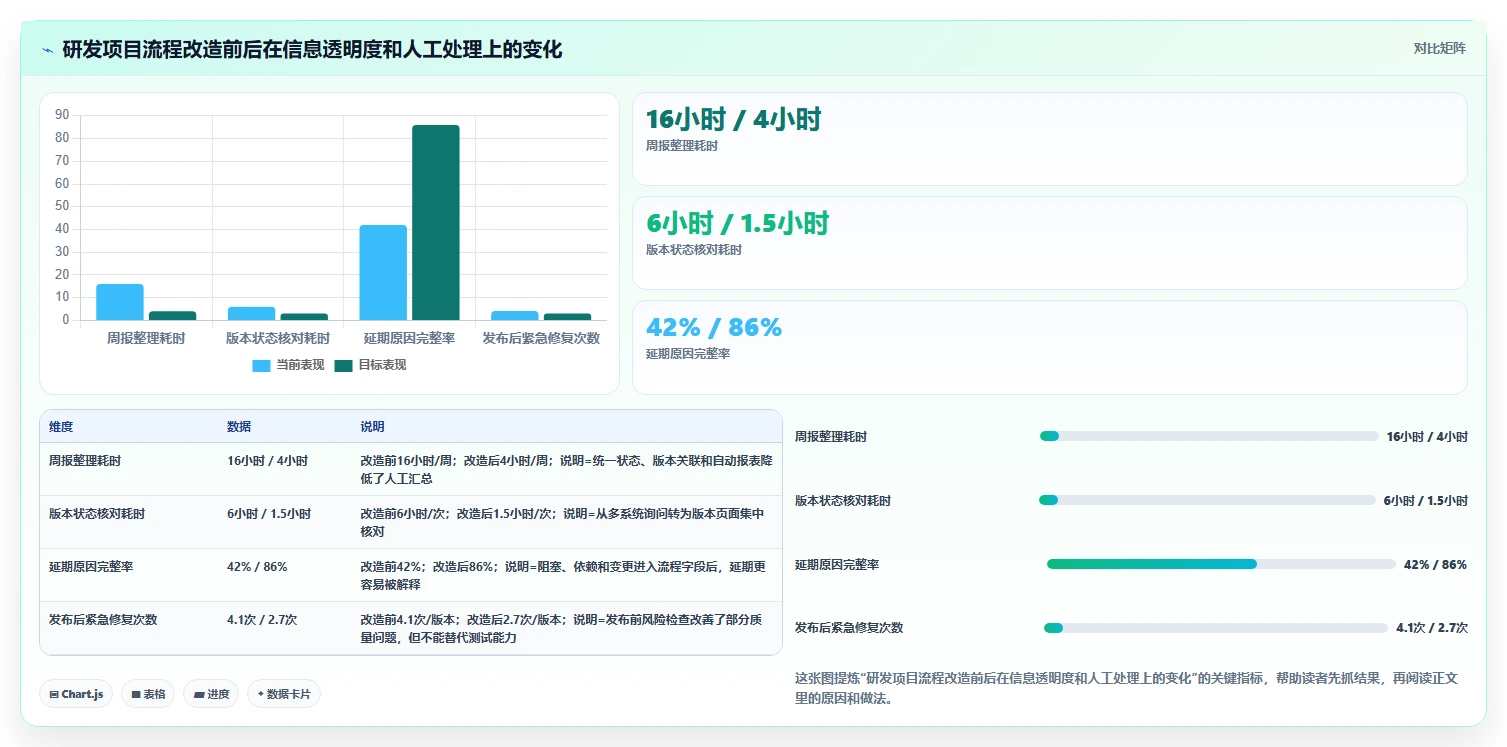Click the 周报整理耗时 x-axis label
The height and width of the screenshot is (747, 1507).
pyautogui.click(x=146, y=338)
